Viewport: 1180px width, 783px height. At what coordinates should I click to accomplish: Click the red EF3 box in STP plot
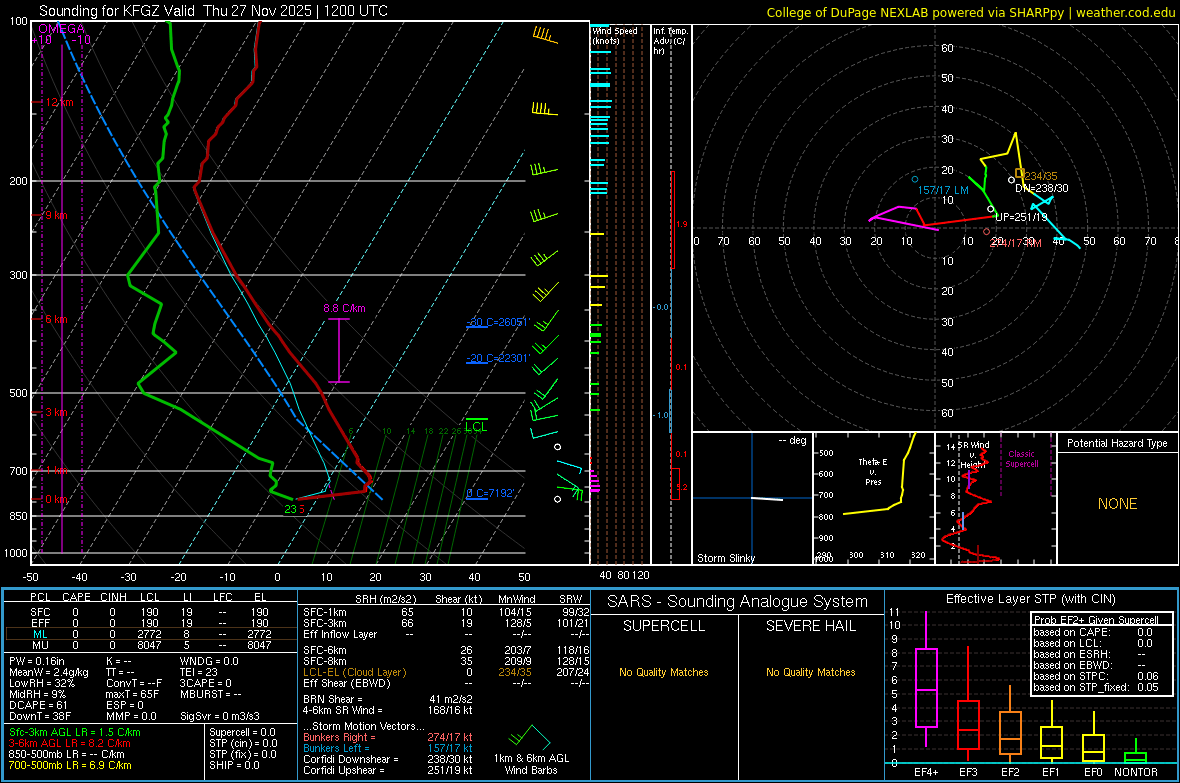pyautogui.click(x=968, y=724)
